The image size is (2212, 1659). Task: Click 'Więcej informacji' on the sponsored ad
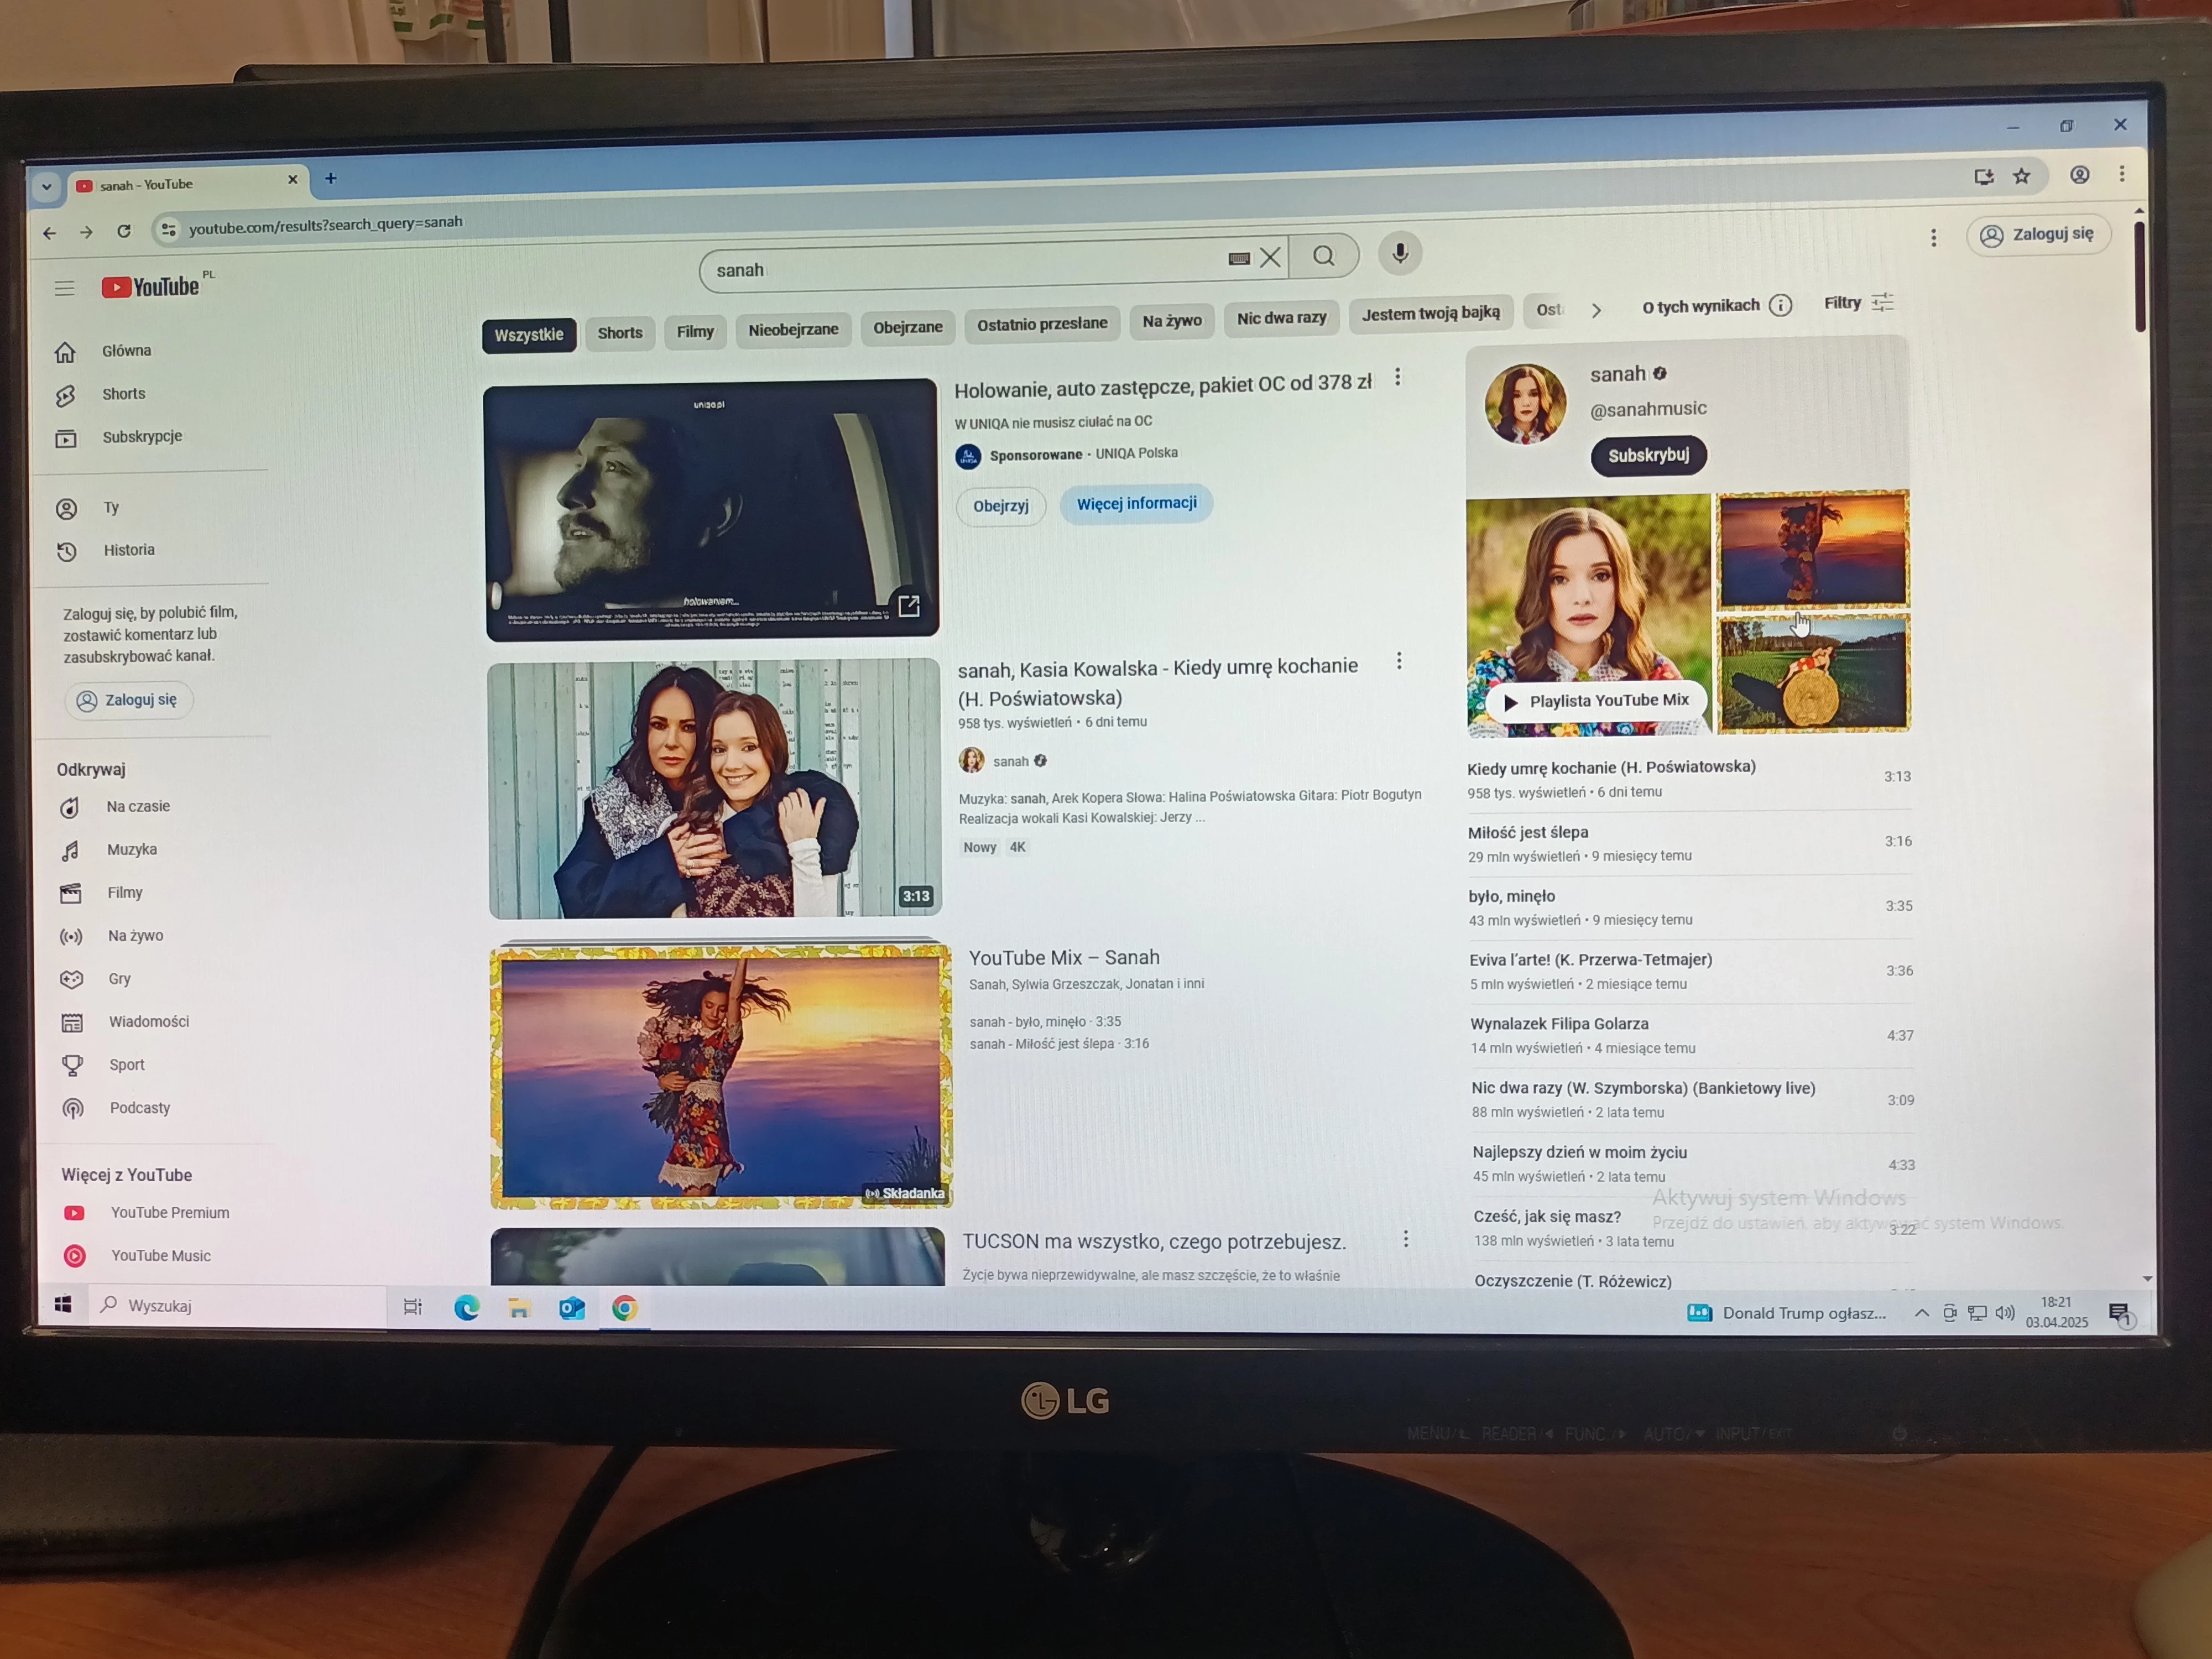click(1136, 503)
